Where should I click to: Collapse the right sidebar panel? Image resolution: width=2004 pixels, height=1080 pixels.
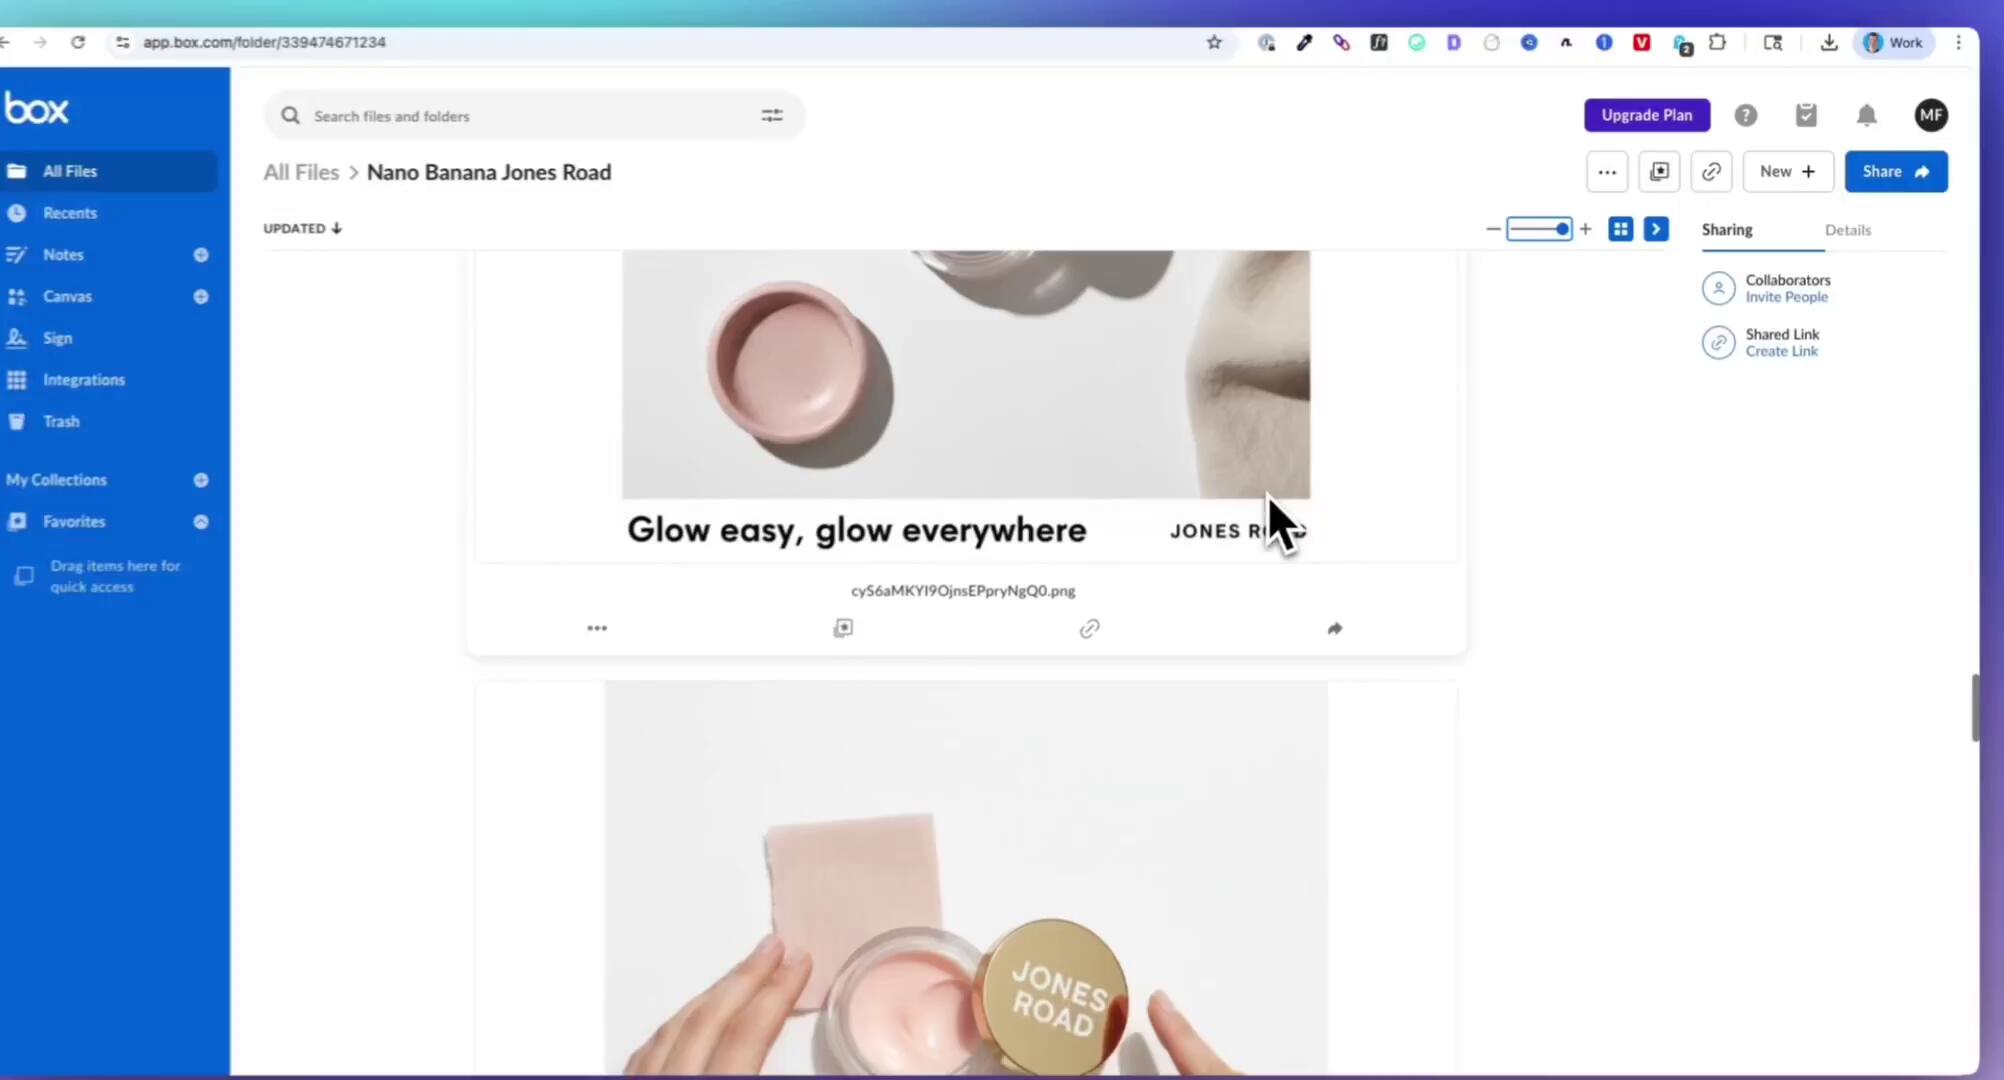(x=1656, y=229)
